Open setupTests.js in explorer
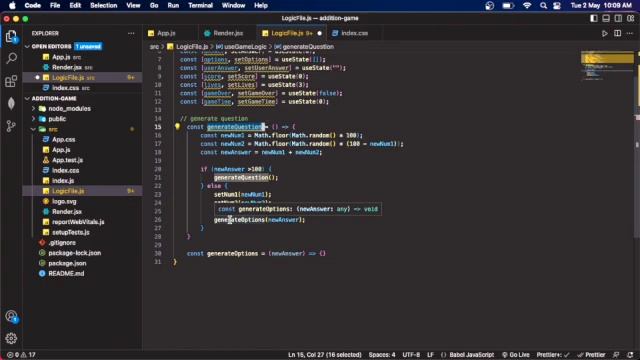The width and height of the screenshot is (640, 360). click(x=71, y=232)
